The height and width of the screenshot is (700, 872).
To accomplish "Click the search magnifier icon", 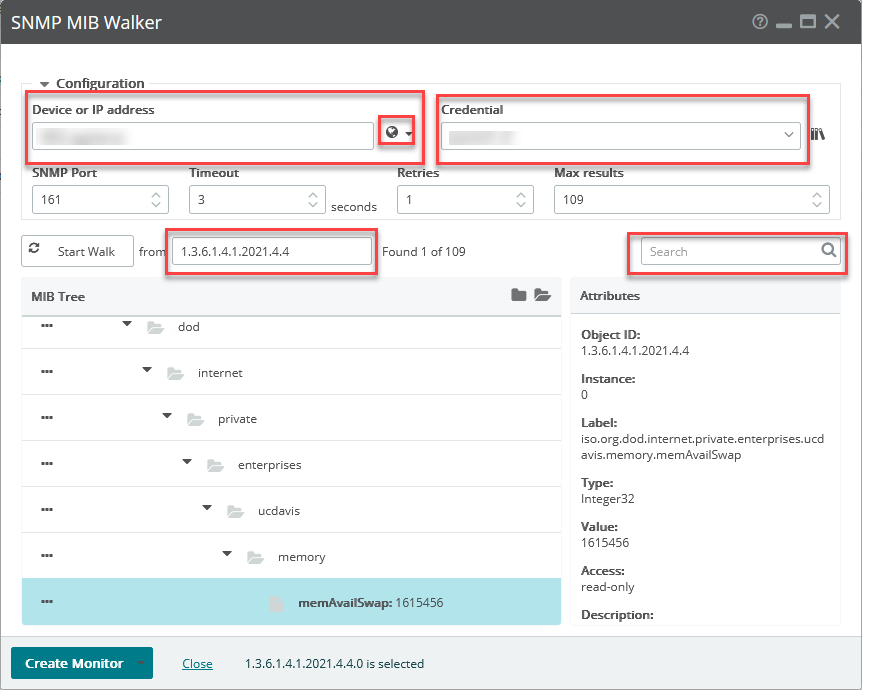I will coord(828,251).
